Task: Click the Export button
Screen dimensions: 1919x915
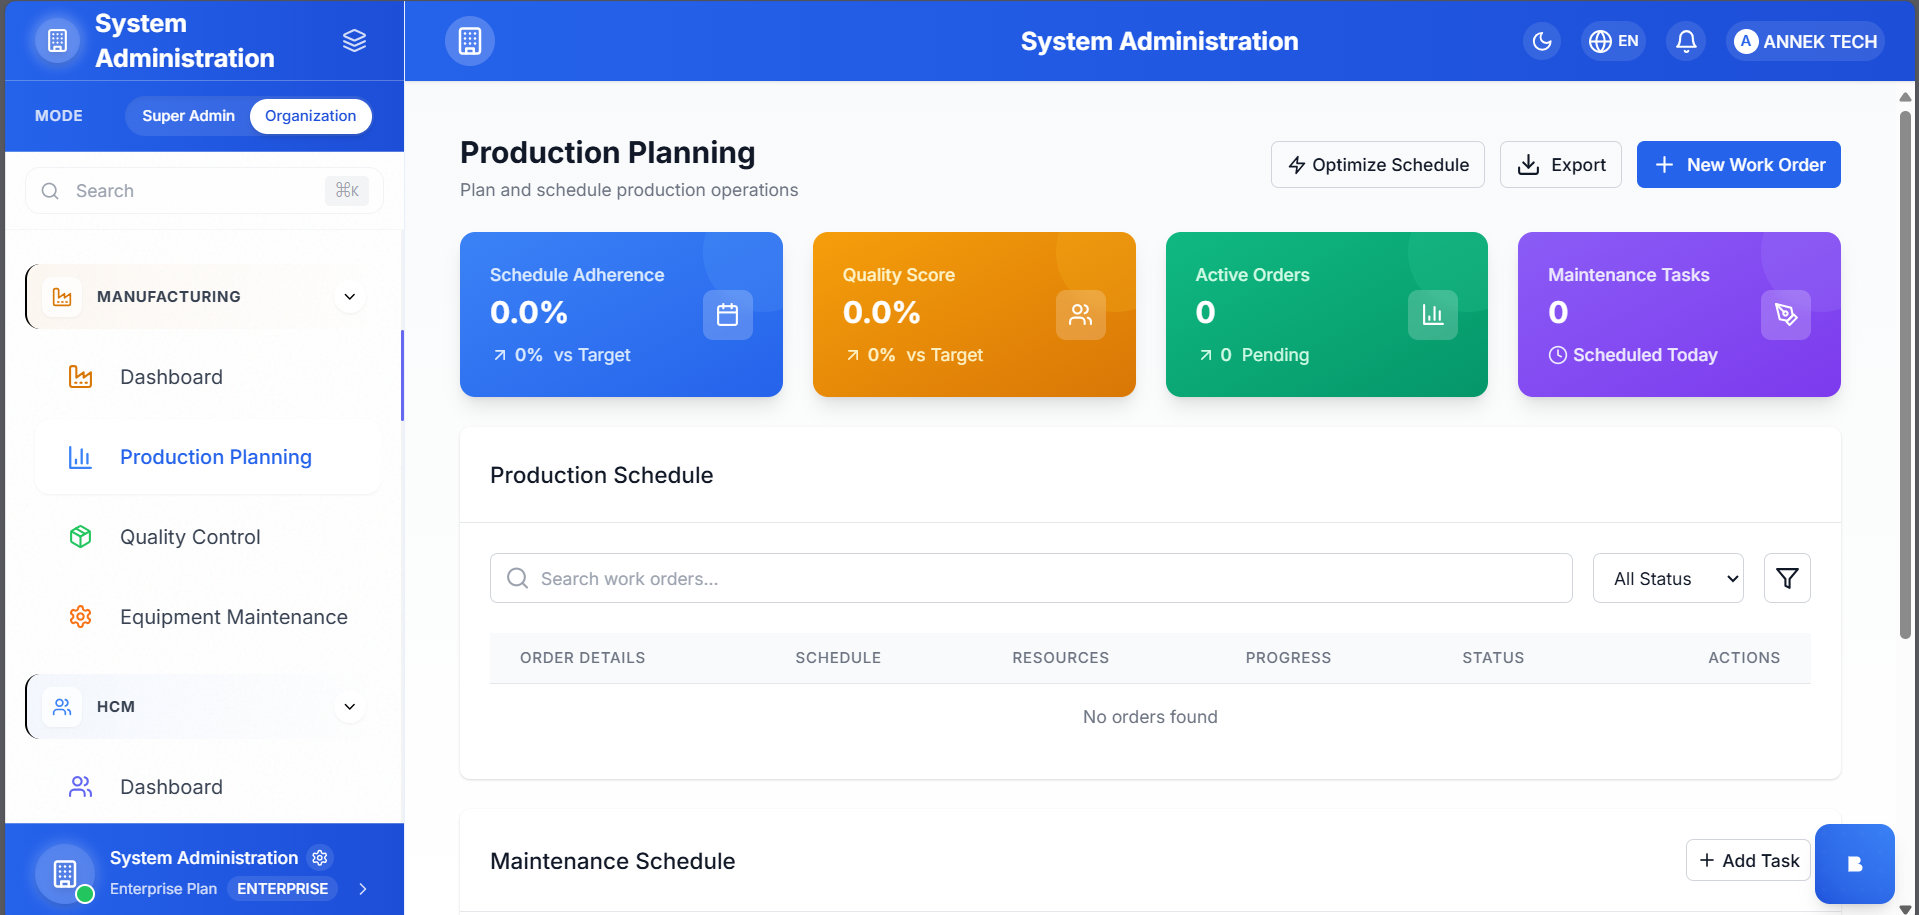Action: [1561, 165]
